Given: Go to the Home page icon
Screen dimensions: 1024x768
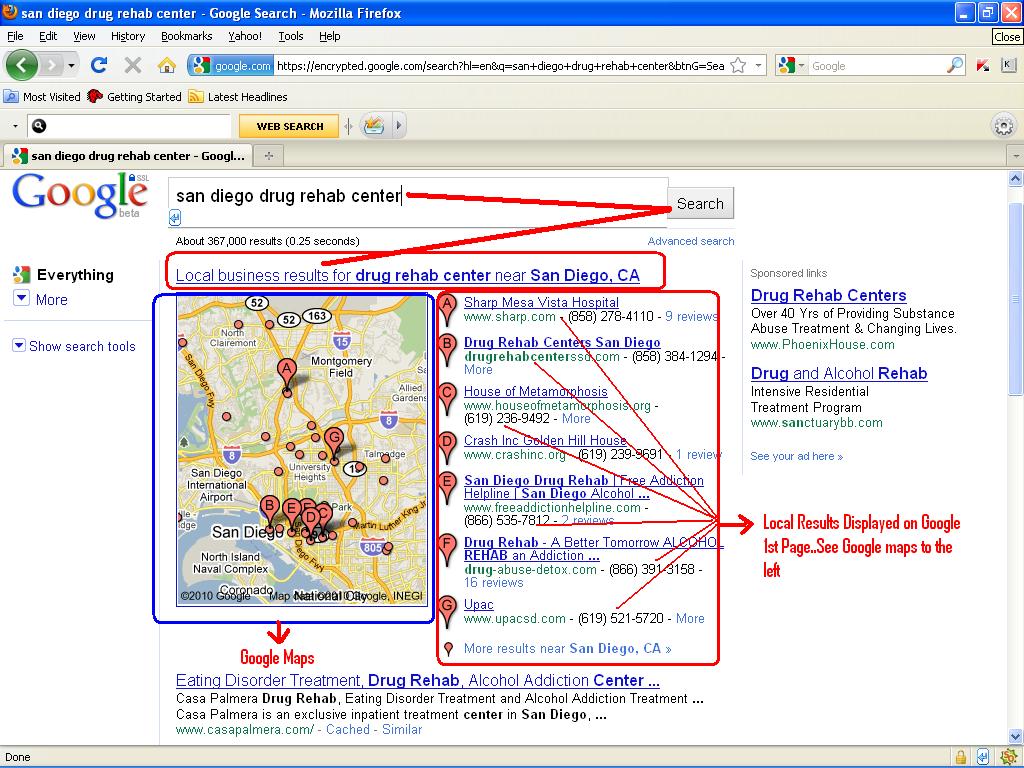Looking at the screenshot, I should [x=167, y=65].
